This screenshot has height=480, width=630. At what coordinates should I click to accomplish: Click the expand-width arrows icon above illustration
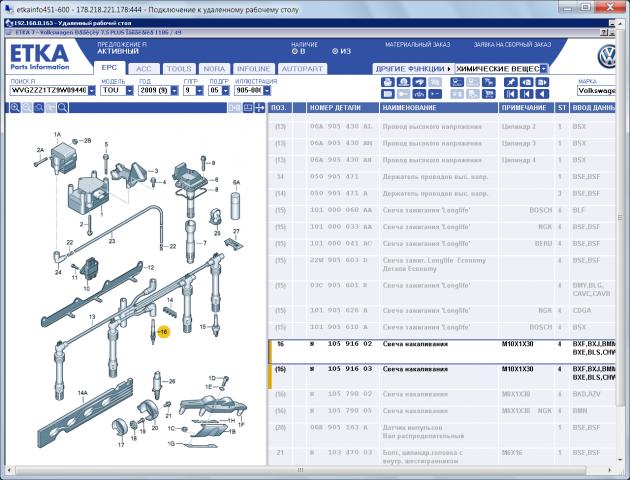tap(260, 108)
